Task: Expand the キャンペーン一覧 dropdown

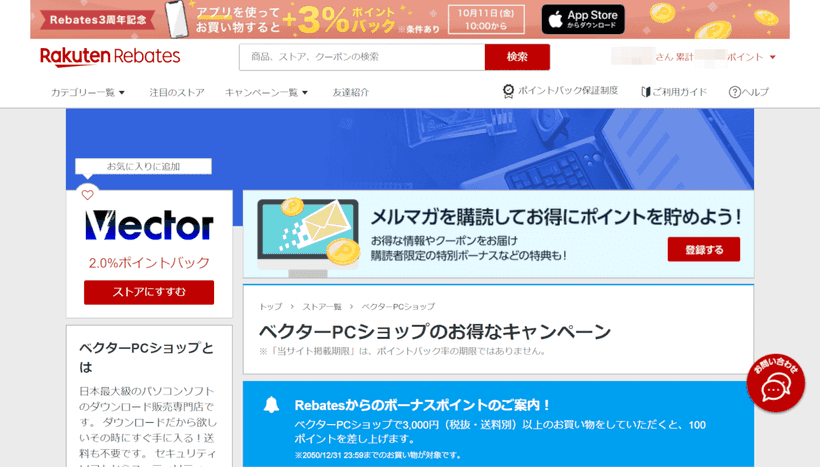Action: coord(266,93)
